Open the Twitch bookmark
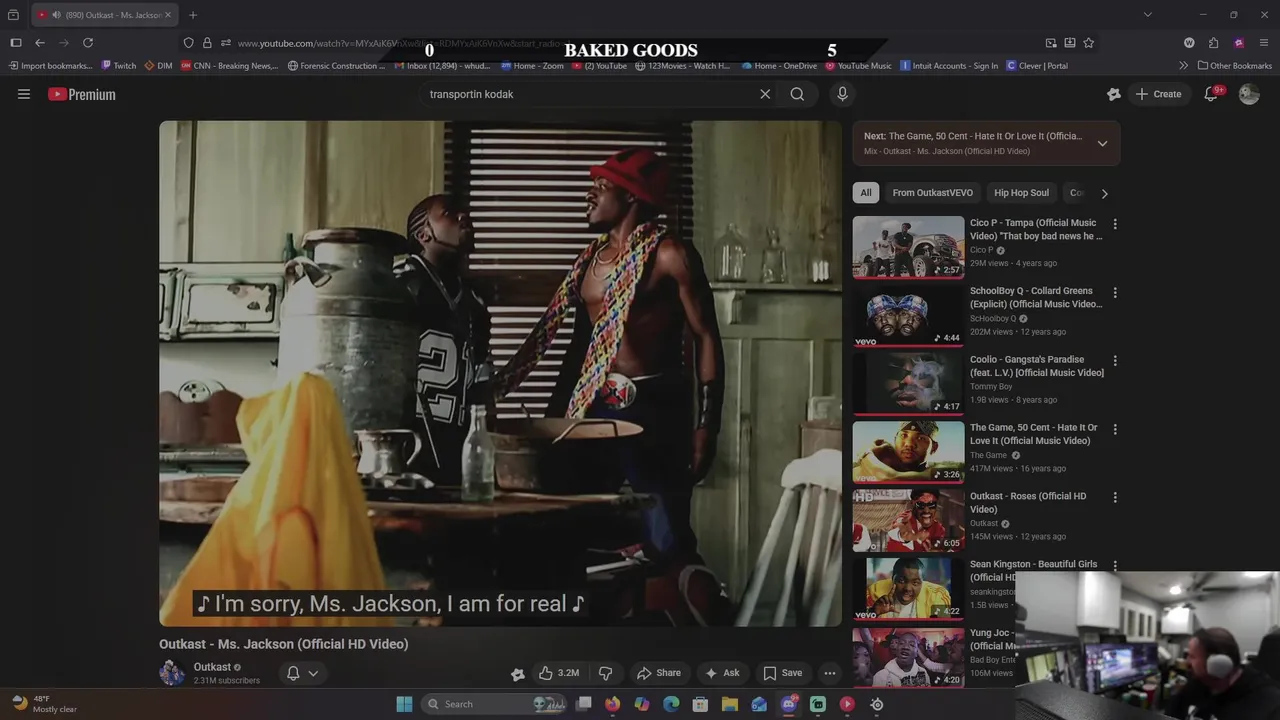The image size is (1280, 720). pos(119,66)
